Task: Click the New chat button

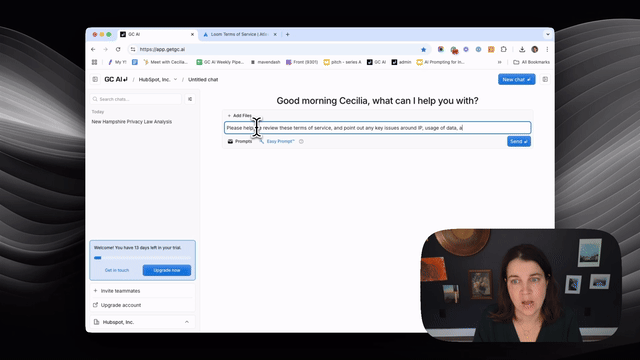Action: pos(516,79)
